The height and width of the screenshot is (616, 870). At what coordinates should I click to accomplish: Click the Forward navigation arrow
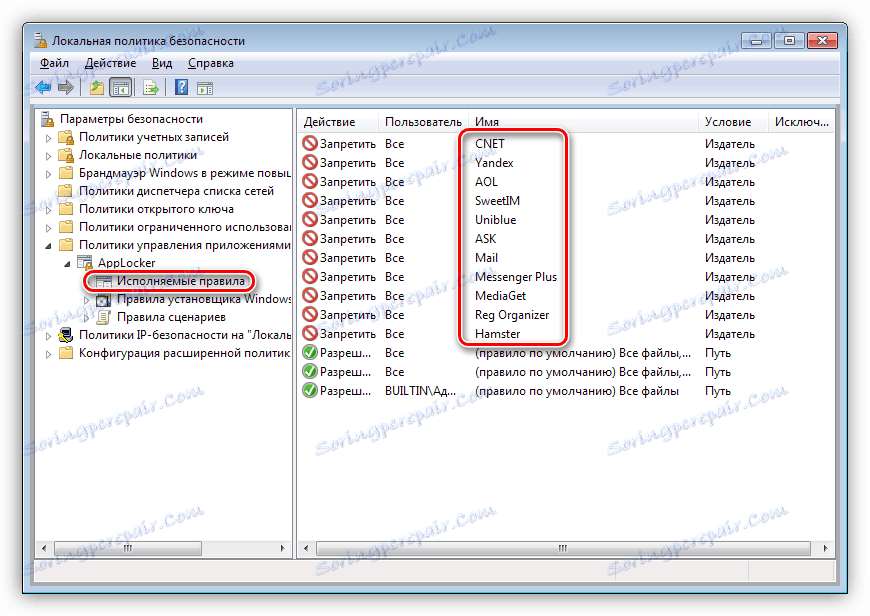coord(64,87)
